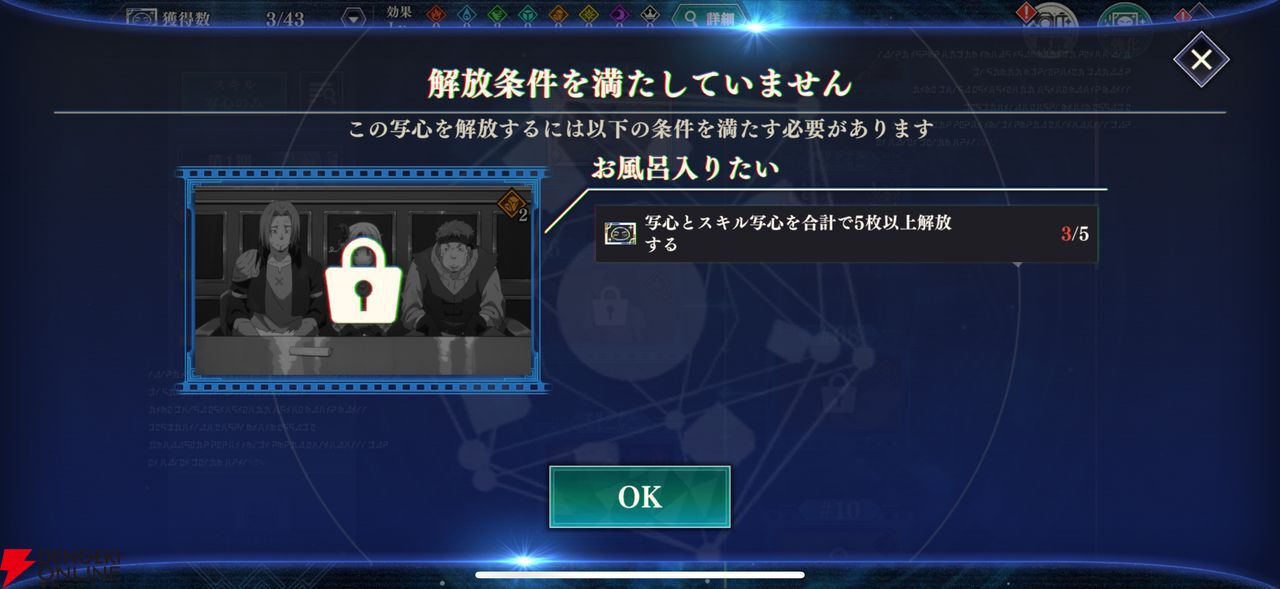Click the orange rarity badge on card
1280x589 pixels.
tap(510, 204)
